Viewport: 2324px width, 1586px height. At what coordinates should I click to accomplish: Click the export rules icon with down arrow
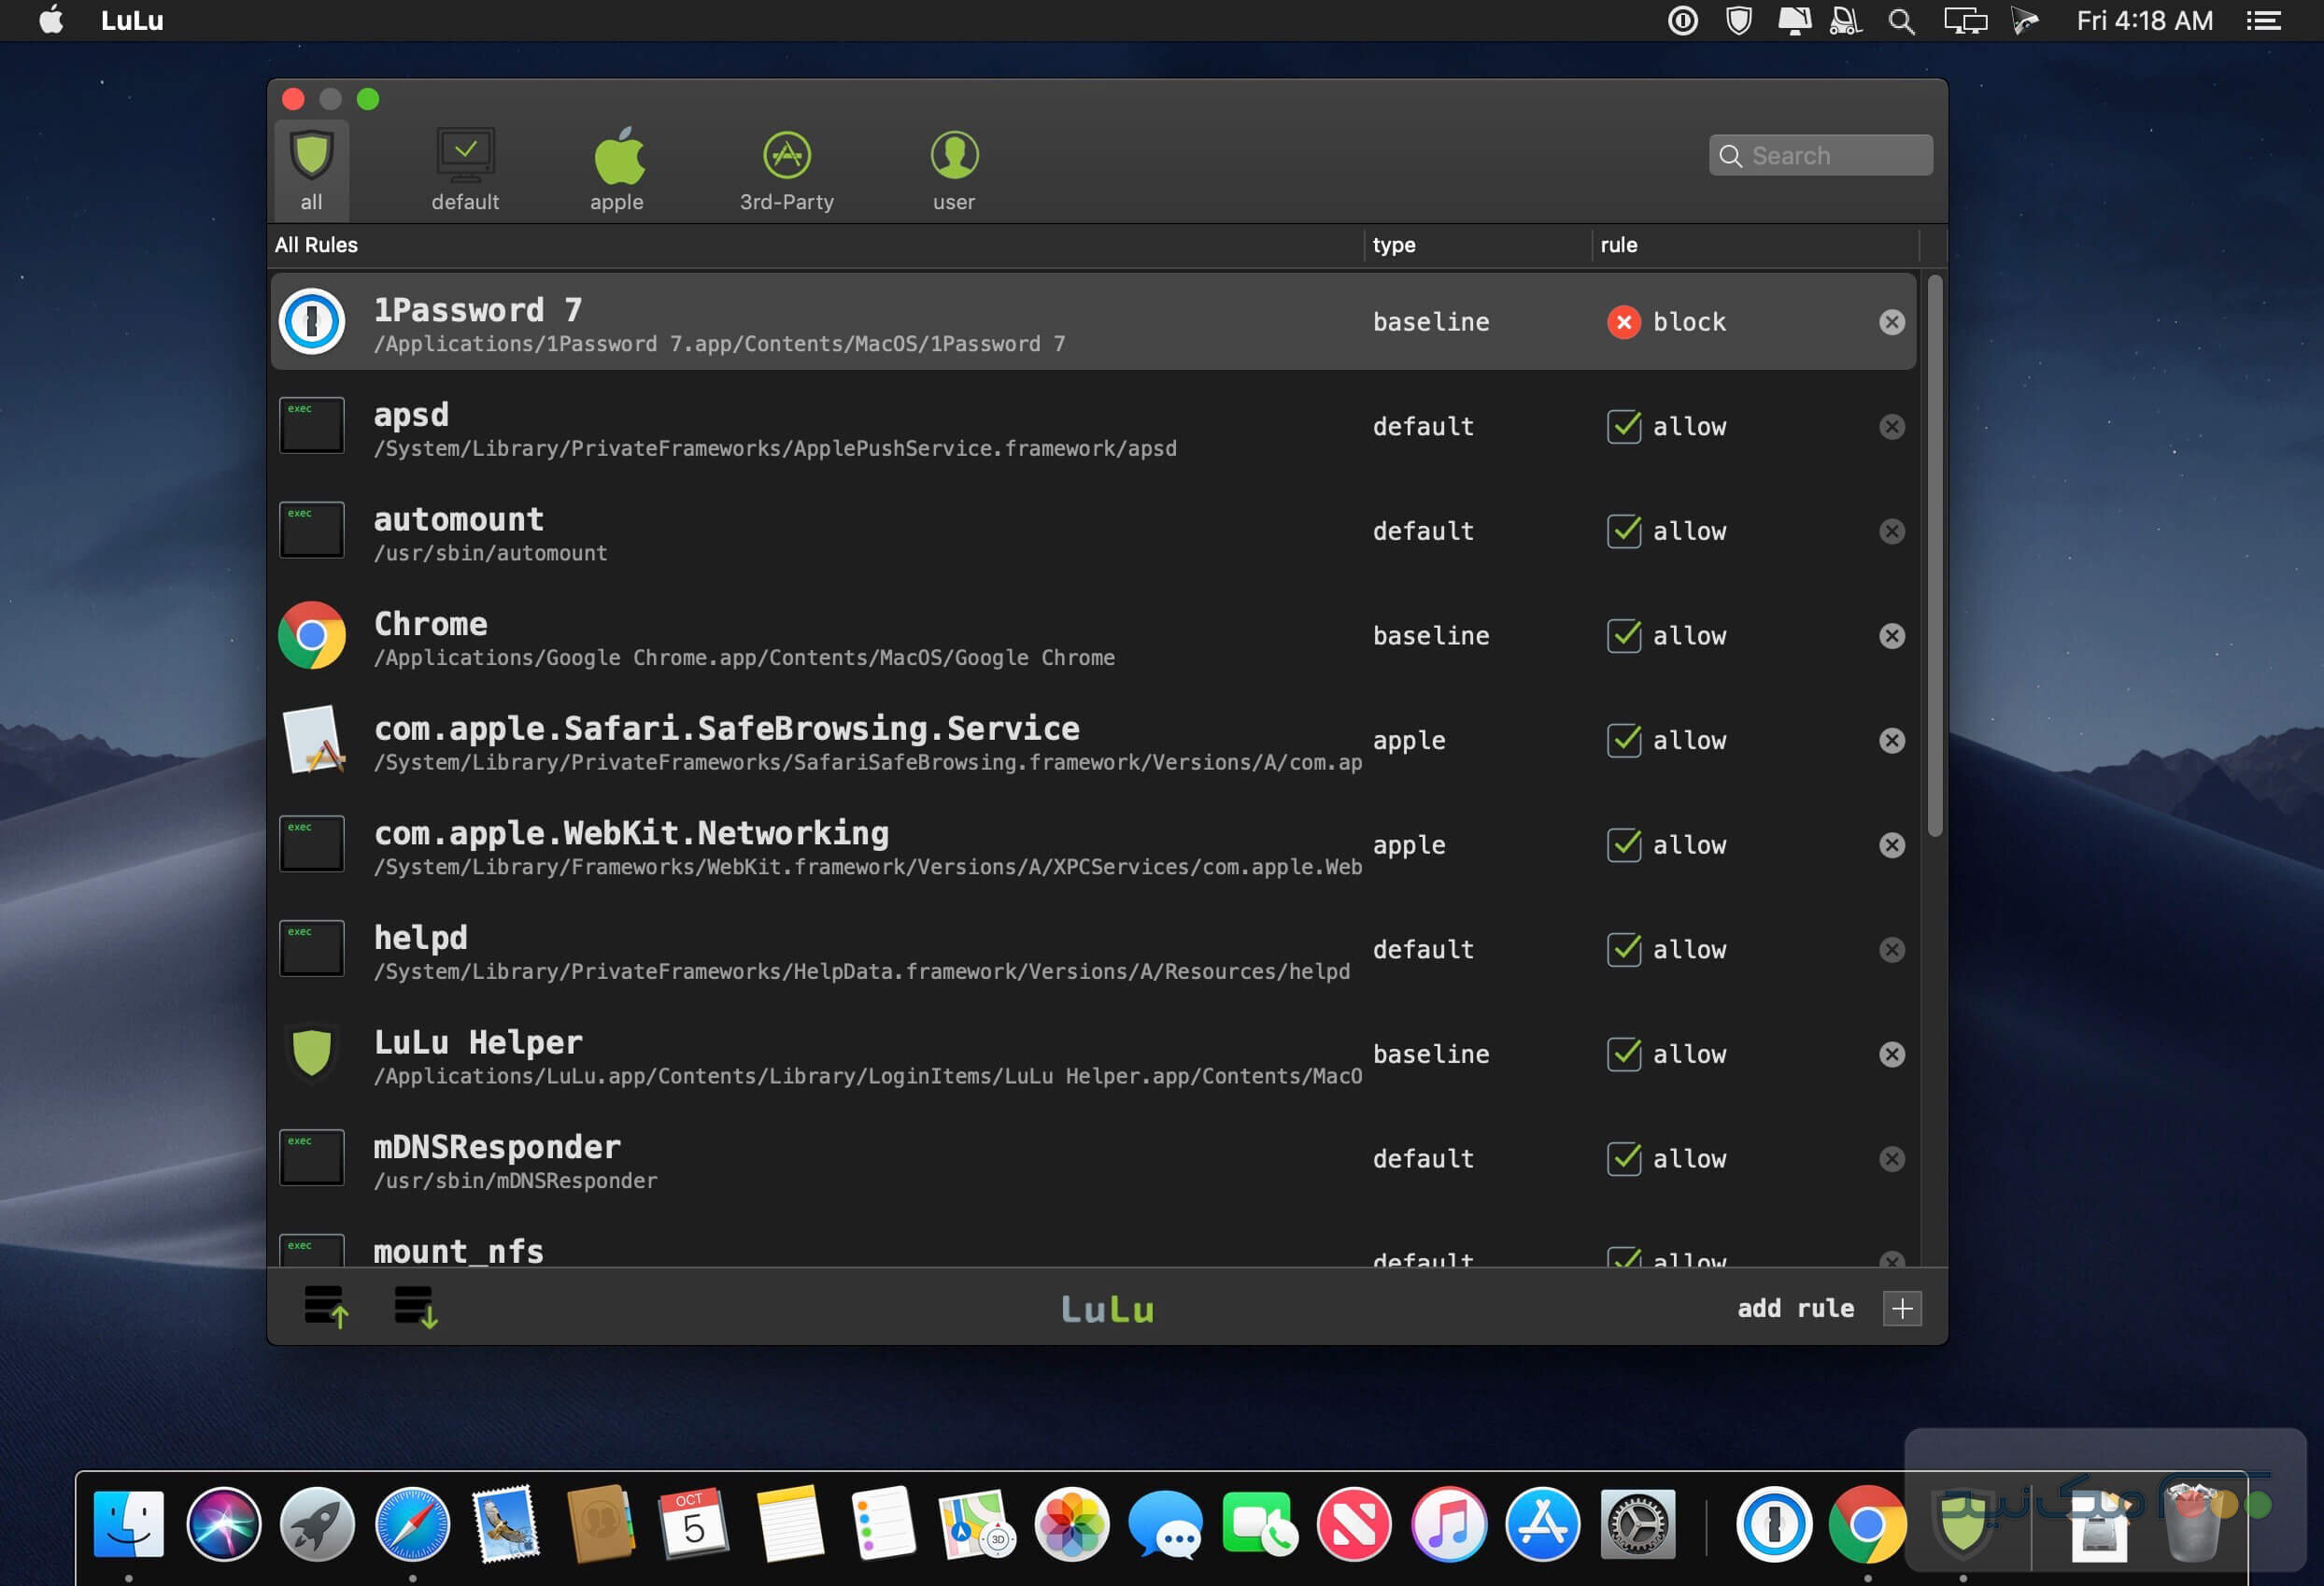coord(415,1307)
